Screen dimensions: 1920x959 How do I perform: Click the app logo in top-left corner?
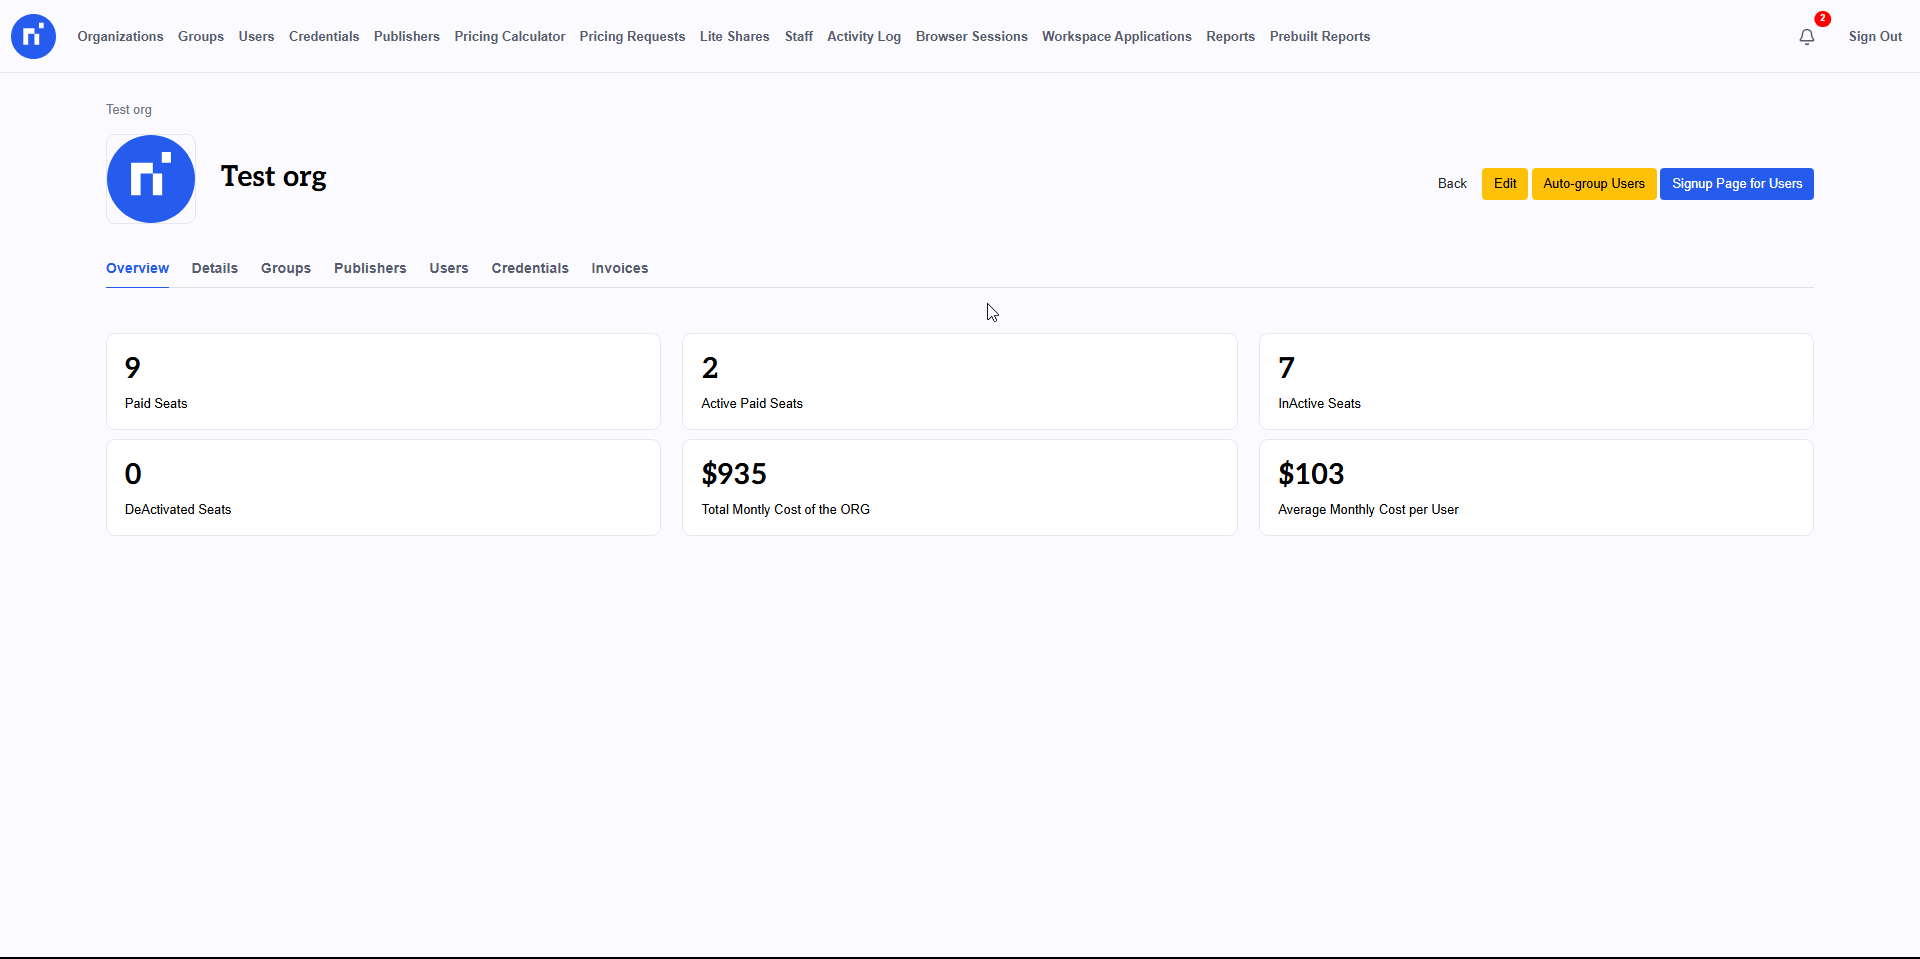33,36
